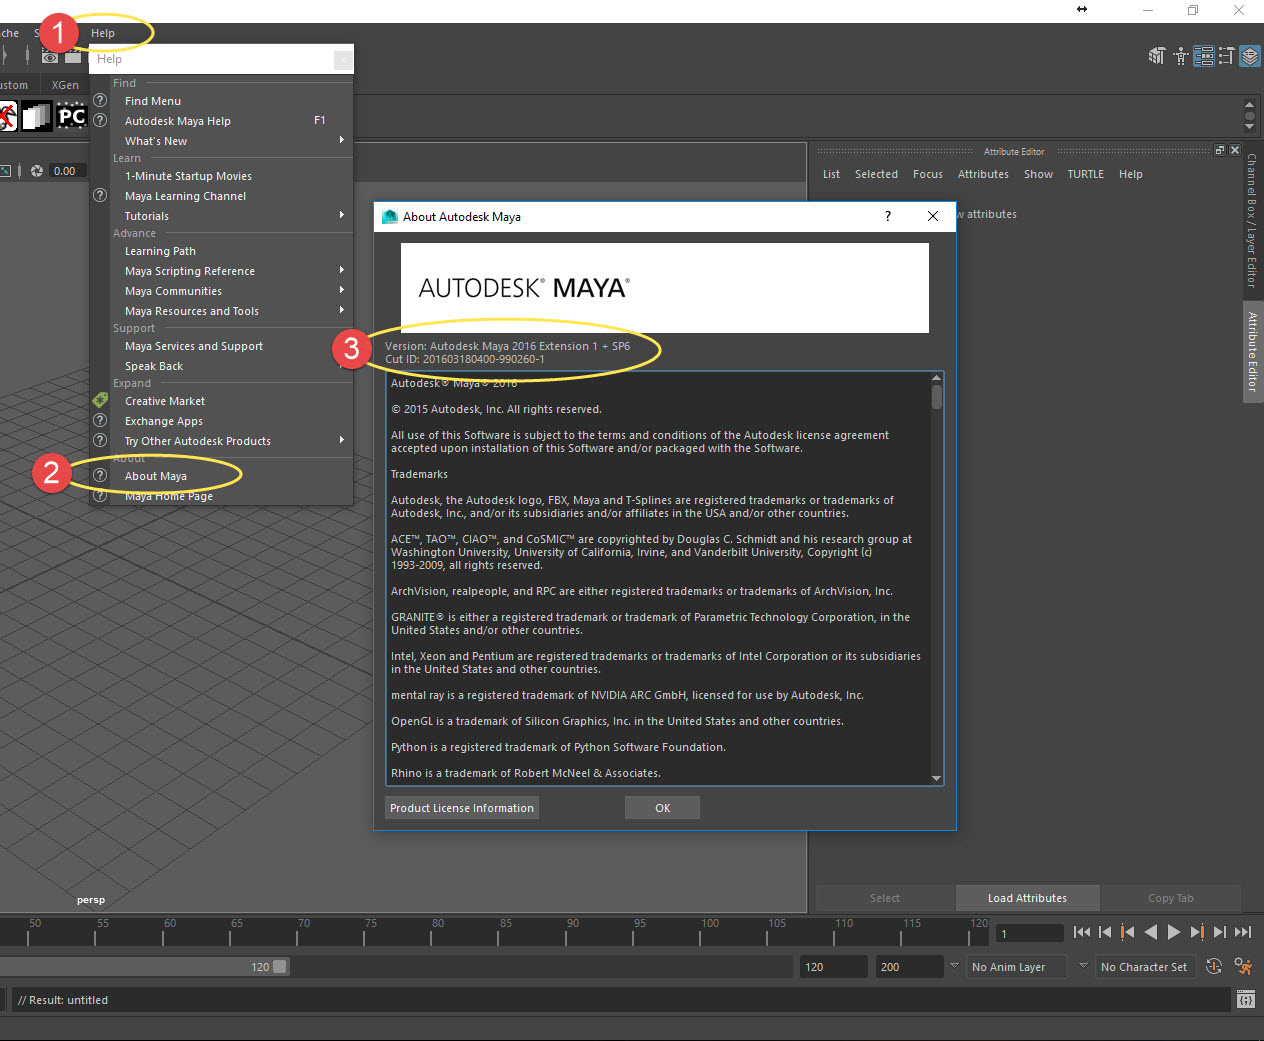The height and width of the screenshot is (1041, 1264).
Task: Go to start of playback range
Action: [x=1082, y=932]
